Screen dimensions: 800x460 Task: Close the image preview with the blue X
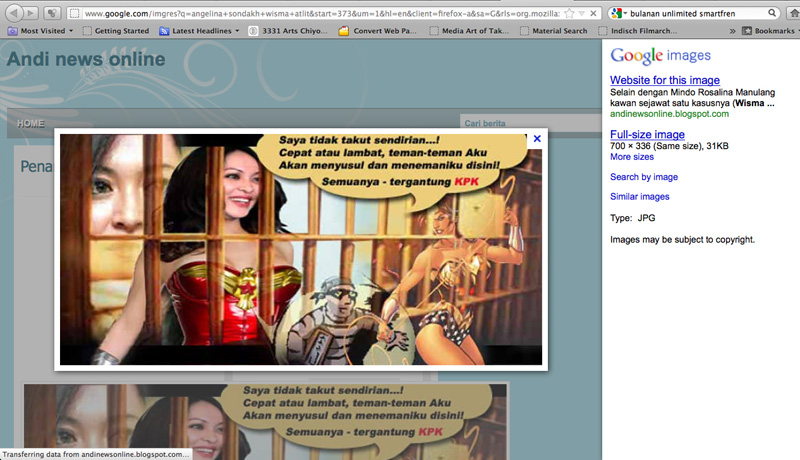coord(537,139)
